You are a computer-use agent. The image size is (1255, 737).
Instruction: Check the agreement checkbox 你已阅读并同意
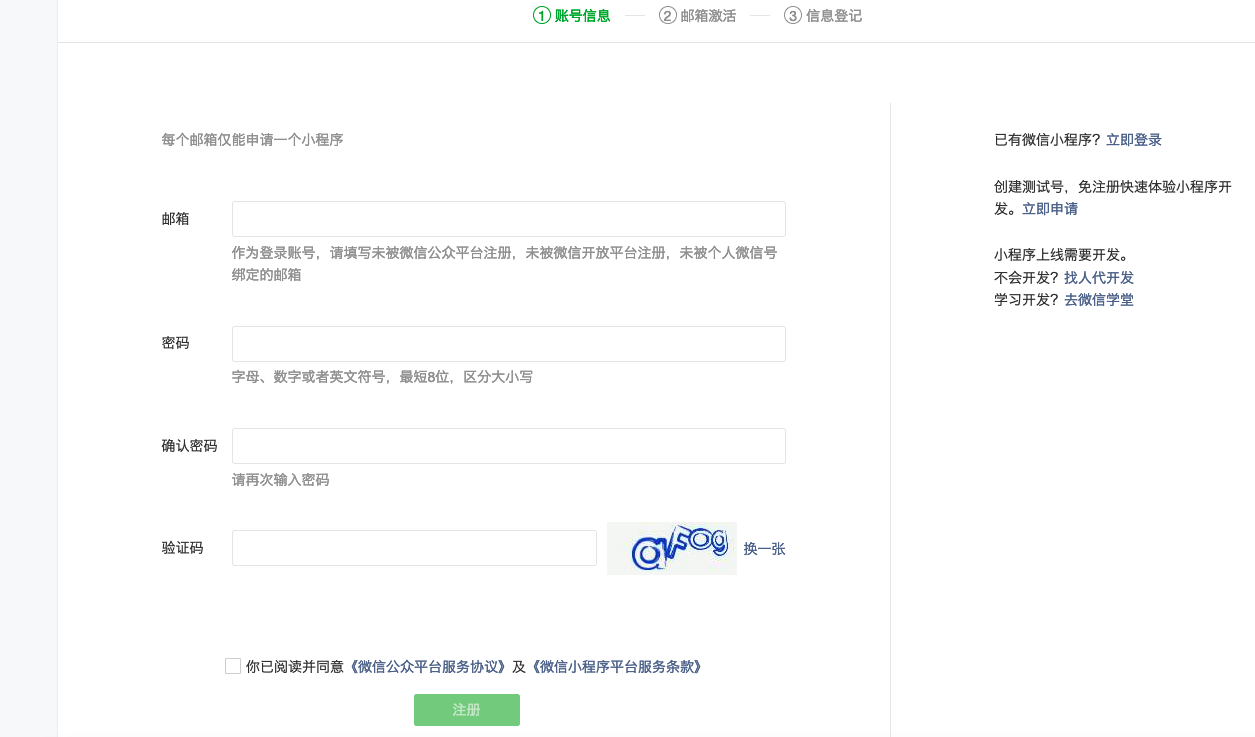(233, 666)
